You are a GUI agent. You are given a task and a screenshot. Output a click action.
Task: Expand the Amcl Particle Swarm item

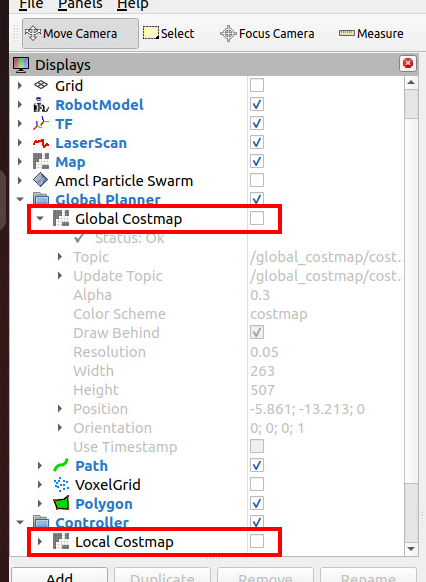tap(20, 180)
